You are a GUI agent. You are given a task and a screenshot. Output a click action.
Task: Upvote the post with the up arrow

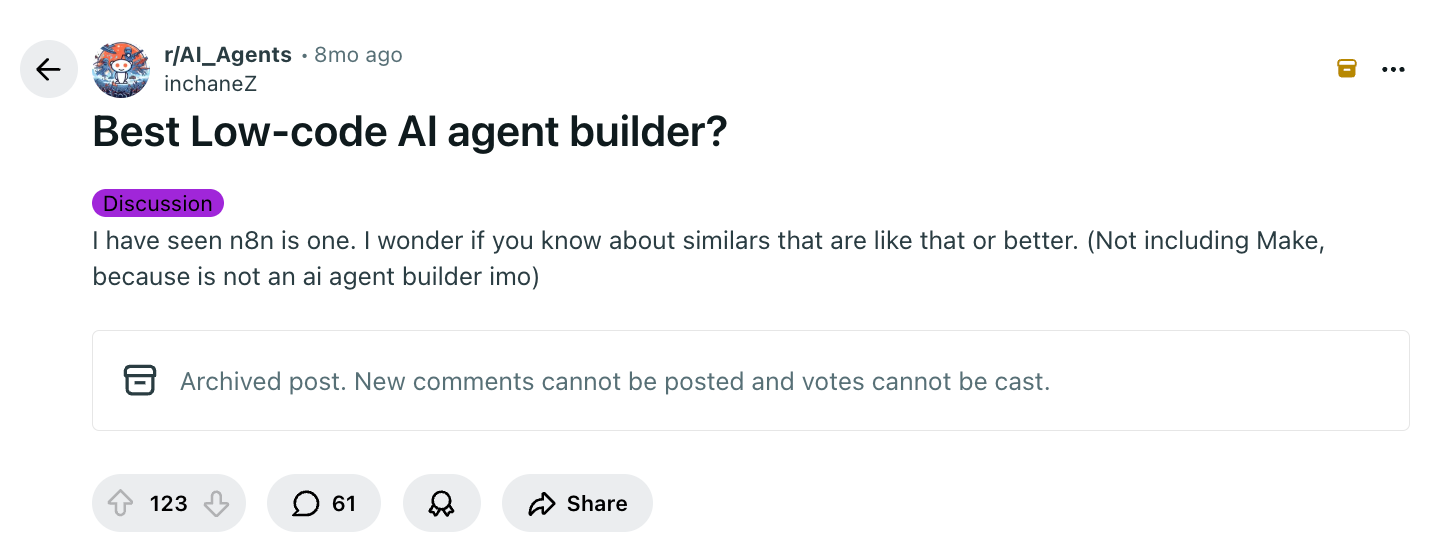pyautogui.click(x=120, y=503)
